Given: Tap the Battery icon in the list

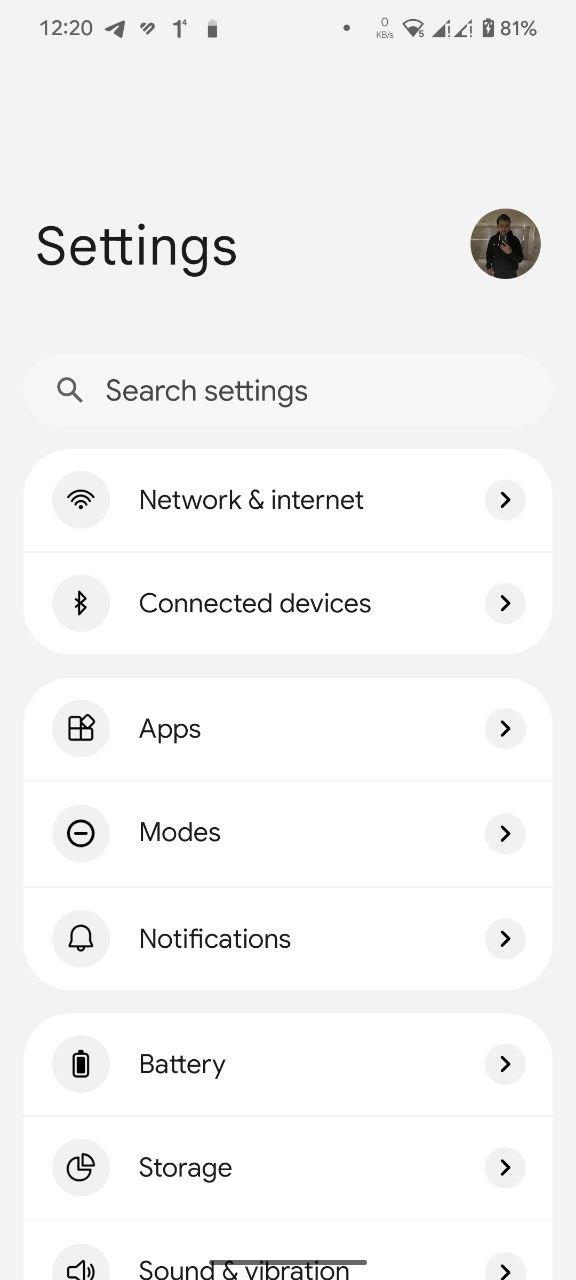Looking at the screenshot, I should (x=81, y=1064).
